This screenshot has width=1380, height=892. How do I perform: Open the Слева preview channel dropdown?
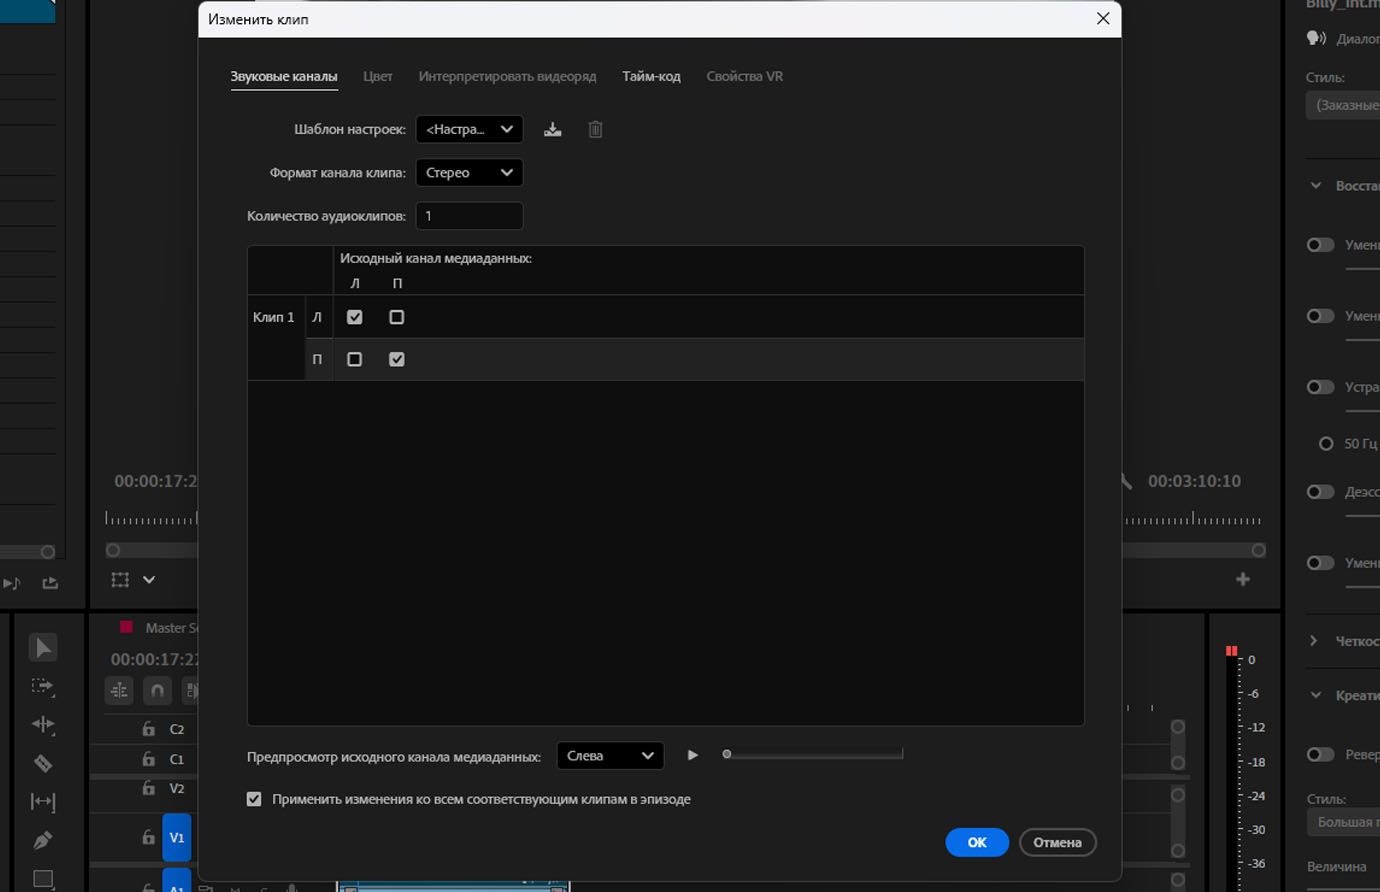point(609,755)
